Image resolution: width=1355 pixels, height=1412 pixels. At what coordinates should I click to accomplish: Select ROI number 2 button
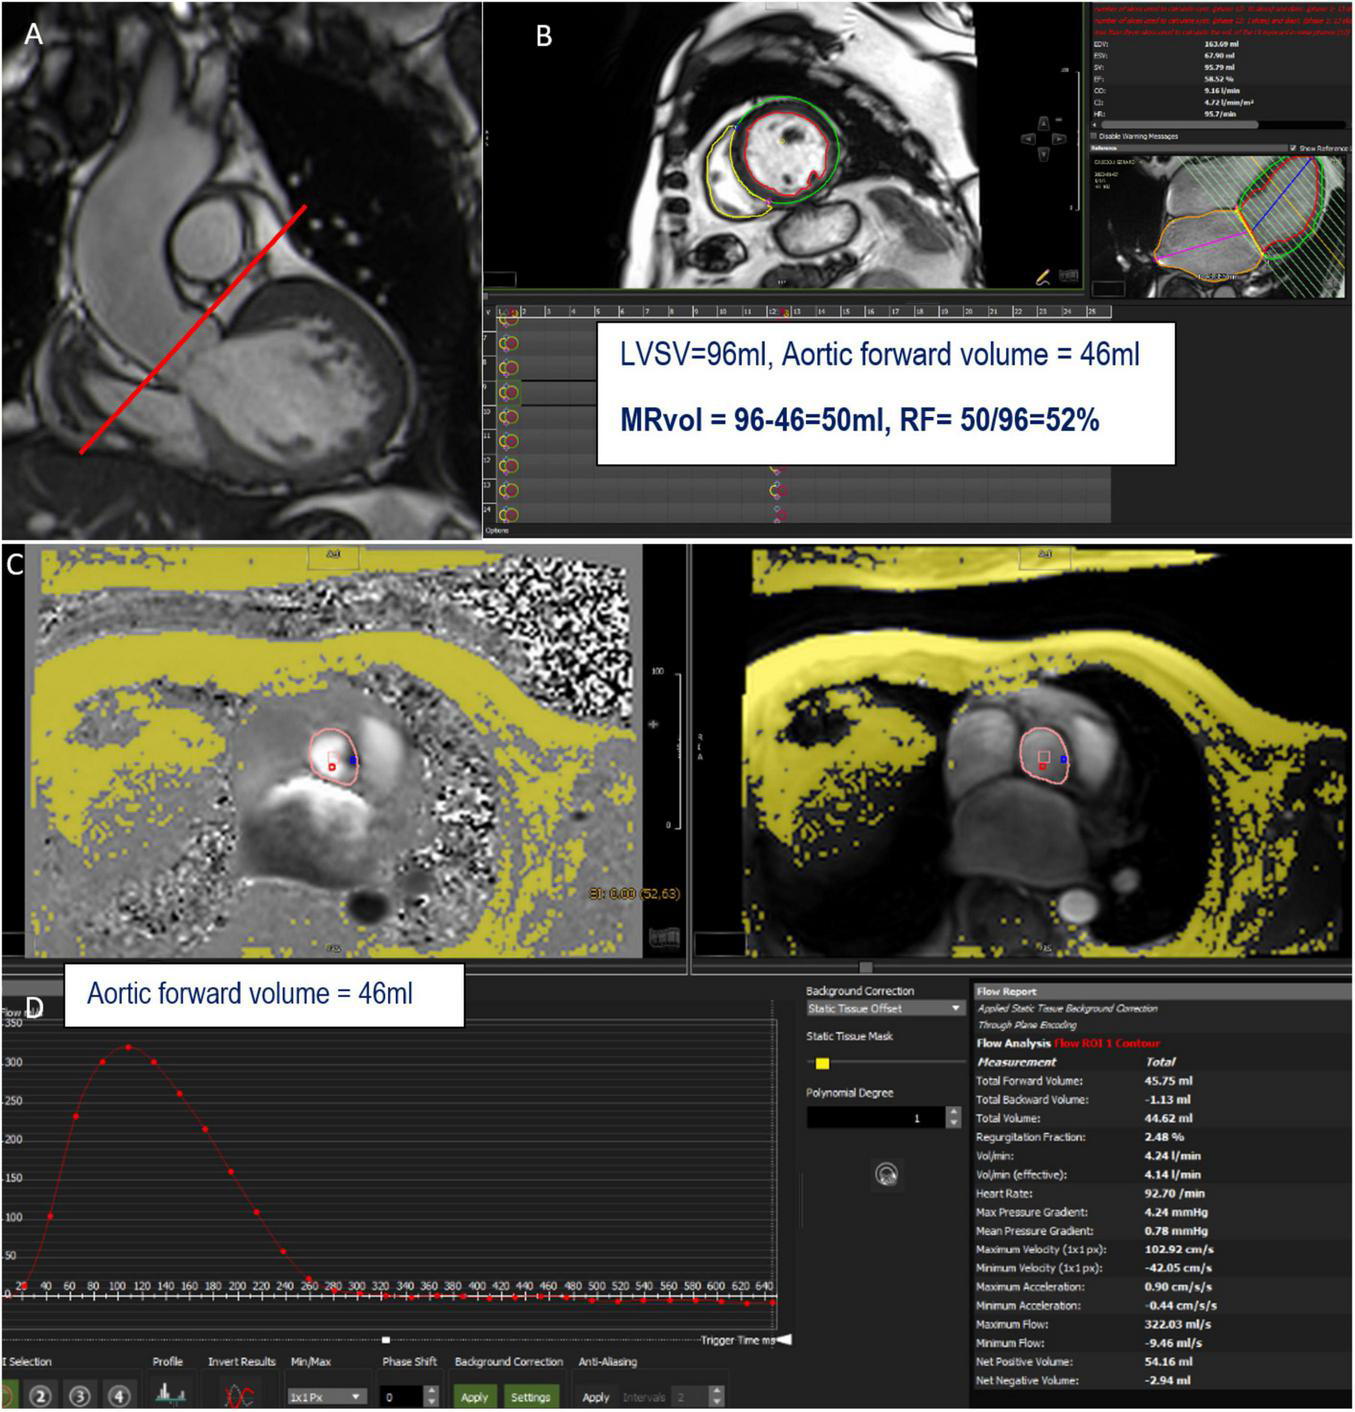(40, 1396)
